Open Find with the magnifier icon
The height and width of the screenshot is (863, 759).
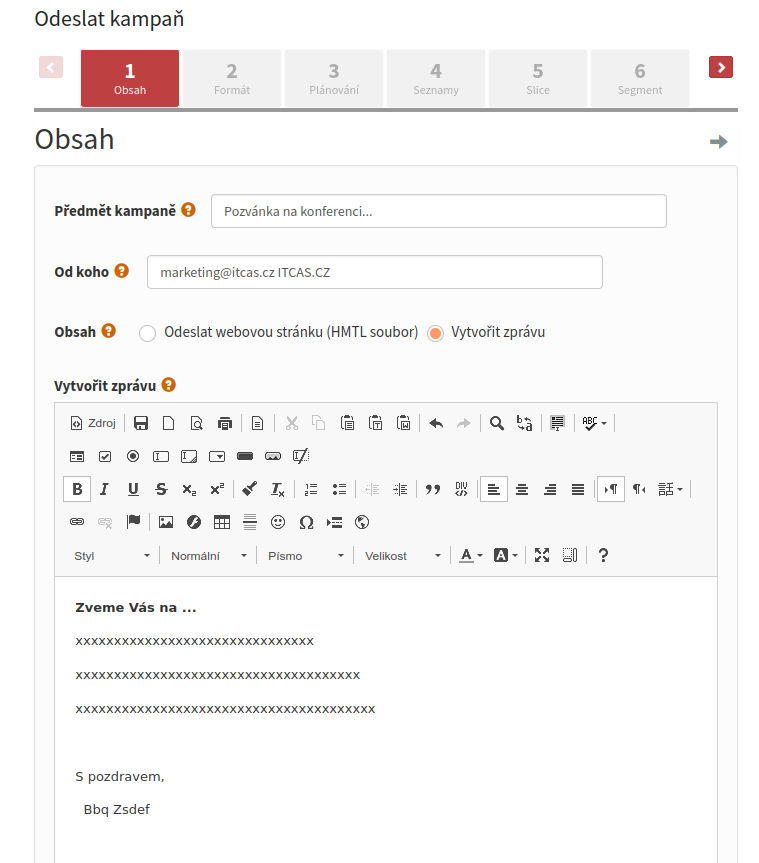click(497, 423)
